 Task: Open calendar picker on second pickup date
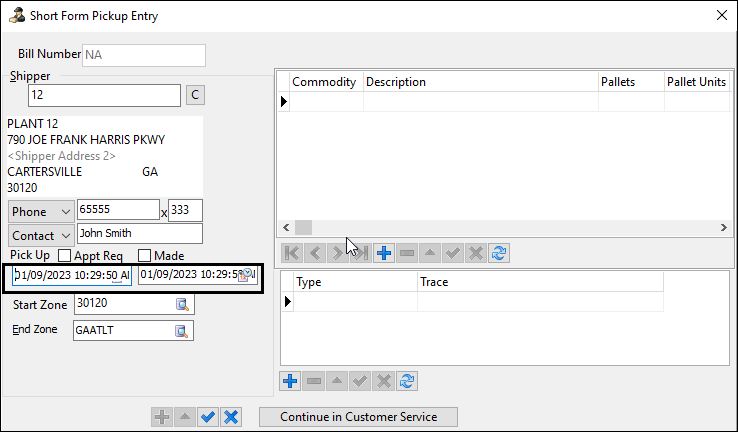[x=244, y=275]
